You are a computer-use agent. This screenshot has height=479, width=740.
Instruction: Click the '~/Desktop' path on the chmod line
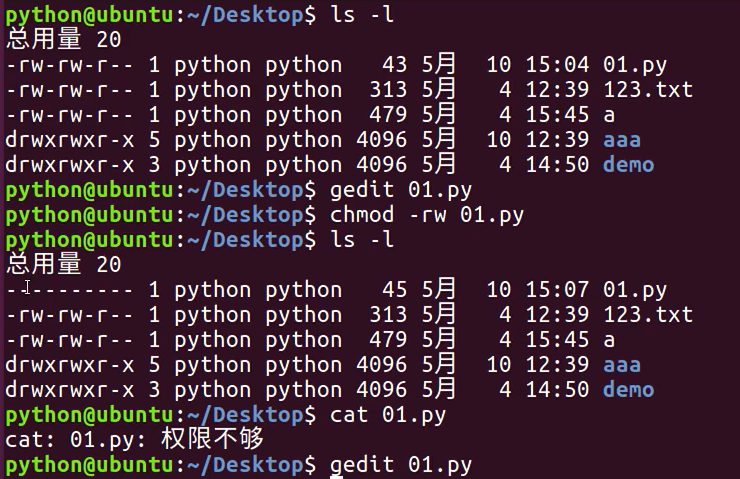click(x=245, y=216)
